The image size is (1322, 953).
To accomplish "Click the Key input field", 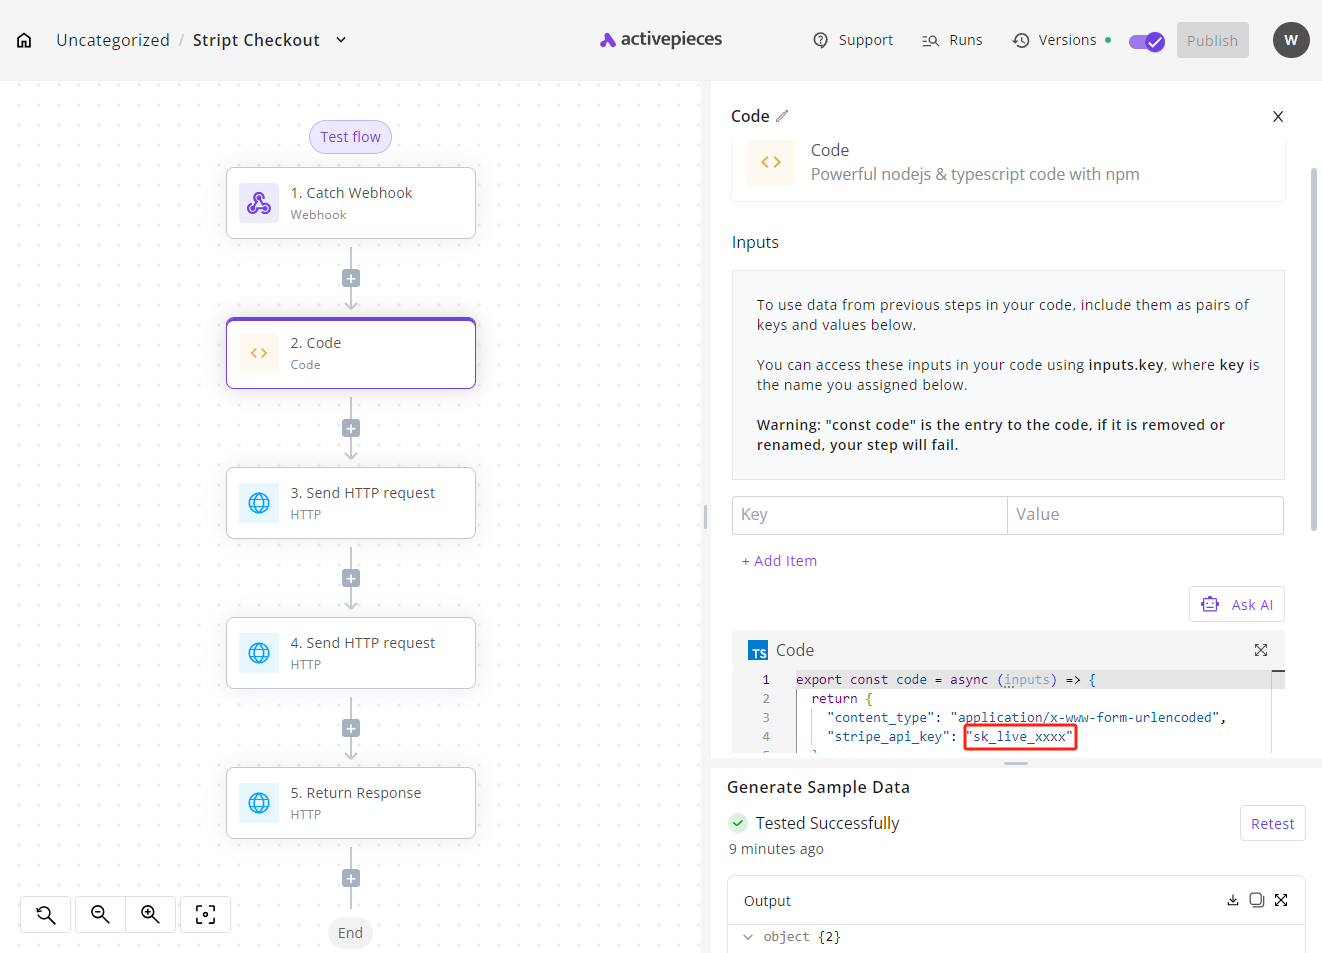I will point(869,515).
